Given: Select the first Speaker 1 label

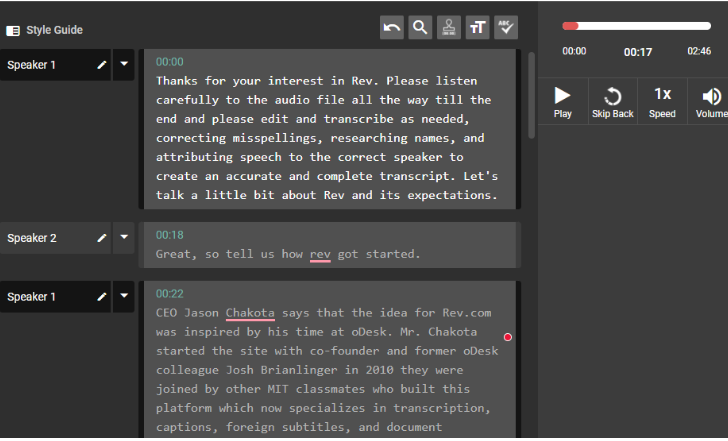Looking at the screenshot, I should point(31,65).
